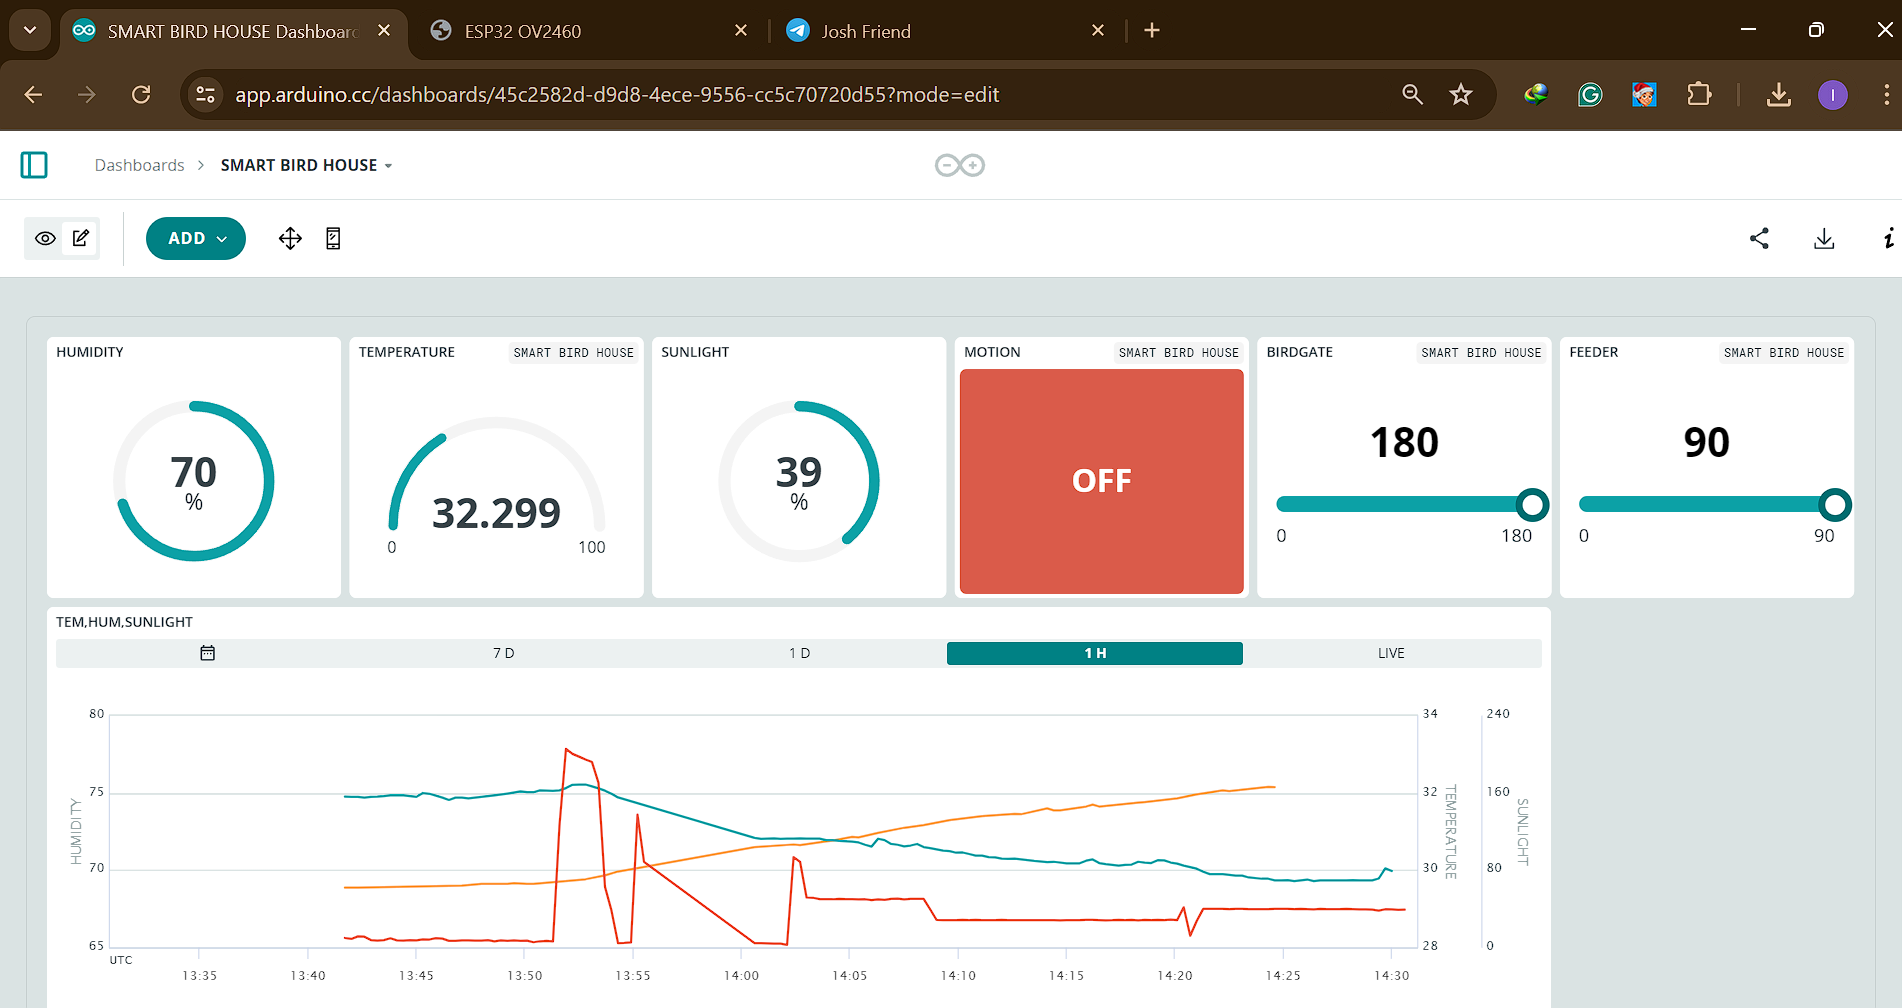The height and width of the screenshot is (1008, 1902).
Task: Open the ADD widget dropdown
Action: [196, 238]
